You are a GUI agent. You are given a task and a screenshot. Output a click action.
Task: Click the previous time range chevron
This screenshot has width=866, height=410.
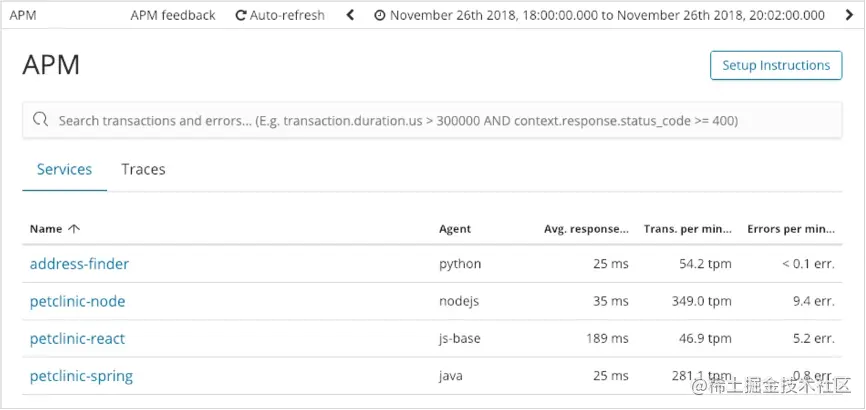click(x=350, y=15)
